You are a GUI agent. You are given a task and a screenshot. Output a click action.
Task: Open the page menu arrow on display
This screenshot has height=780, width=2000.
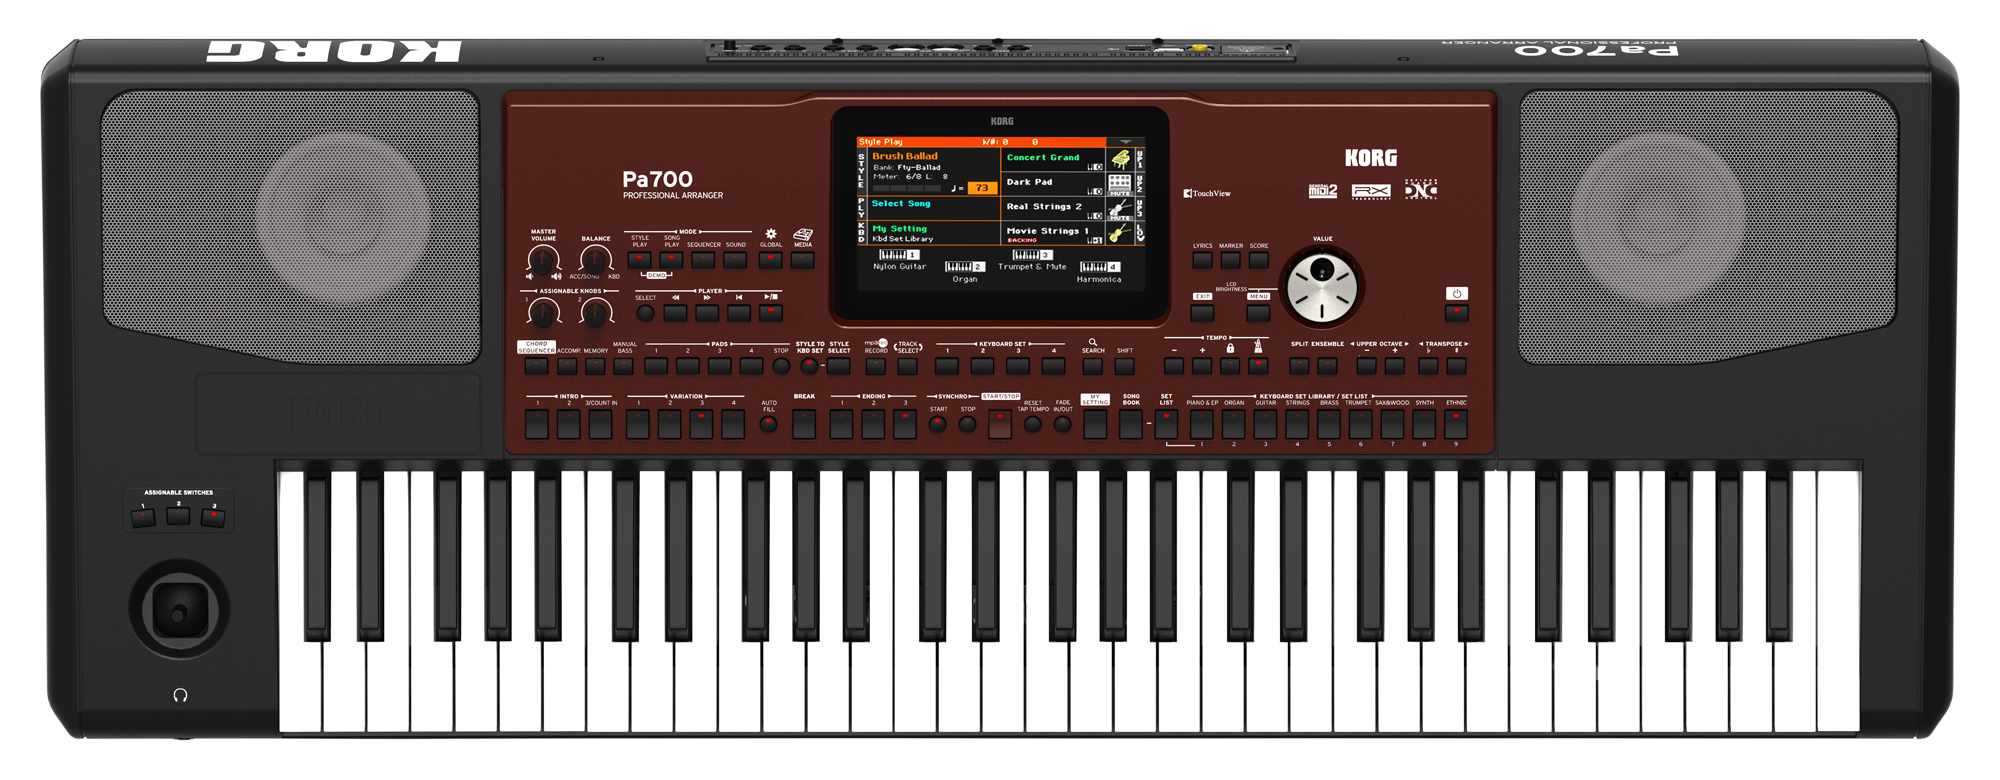(1126, 142)
